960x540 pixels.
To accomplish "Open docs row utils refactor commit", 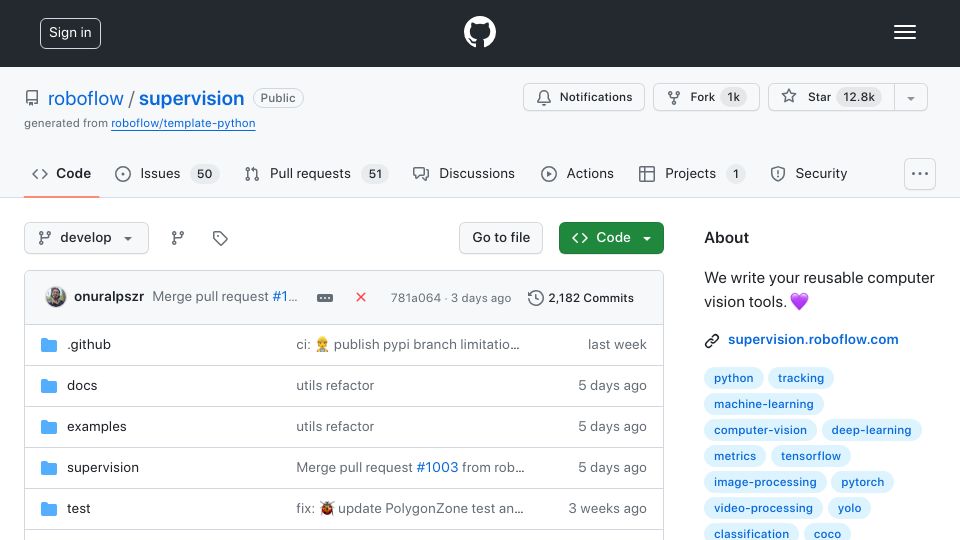I will coord(335,386).
